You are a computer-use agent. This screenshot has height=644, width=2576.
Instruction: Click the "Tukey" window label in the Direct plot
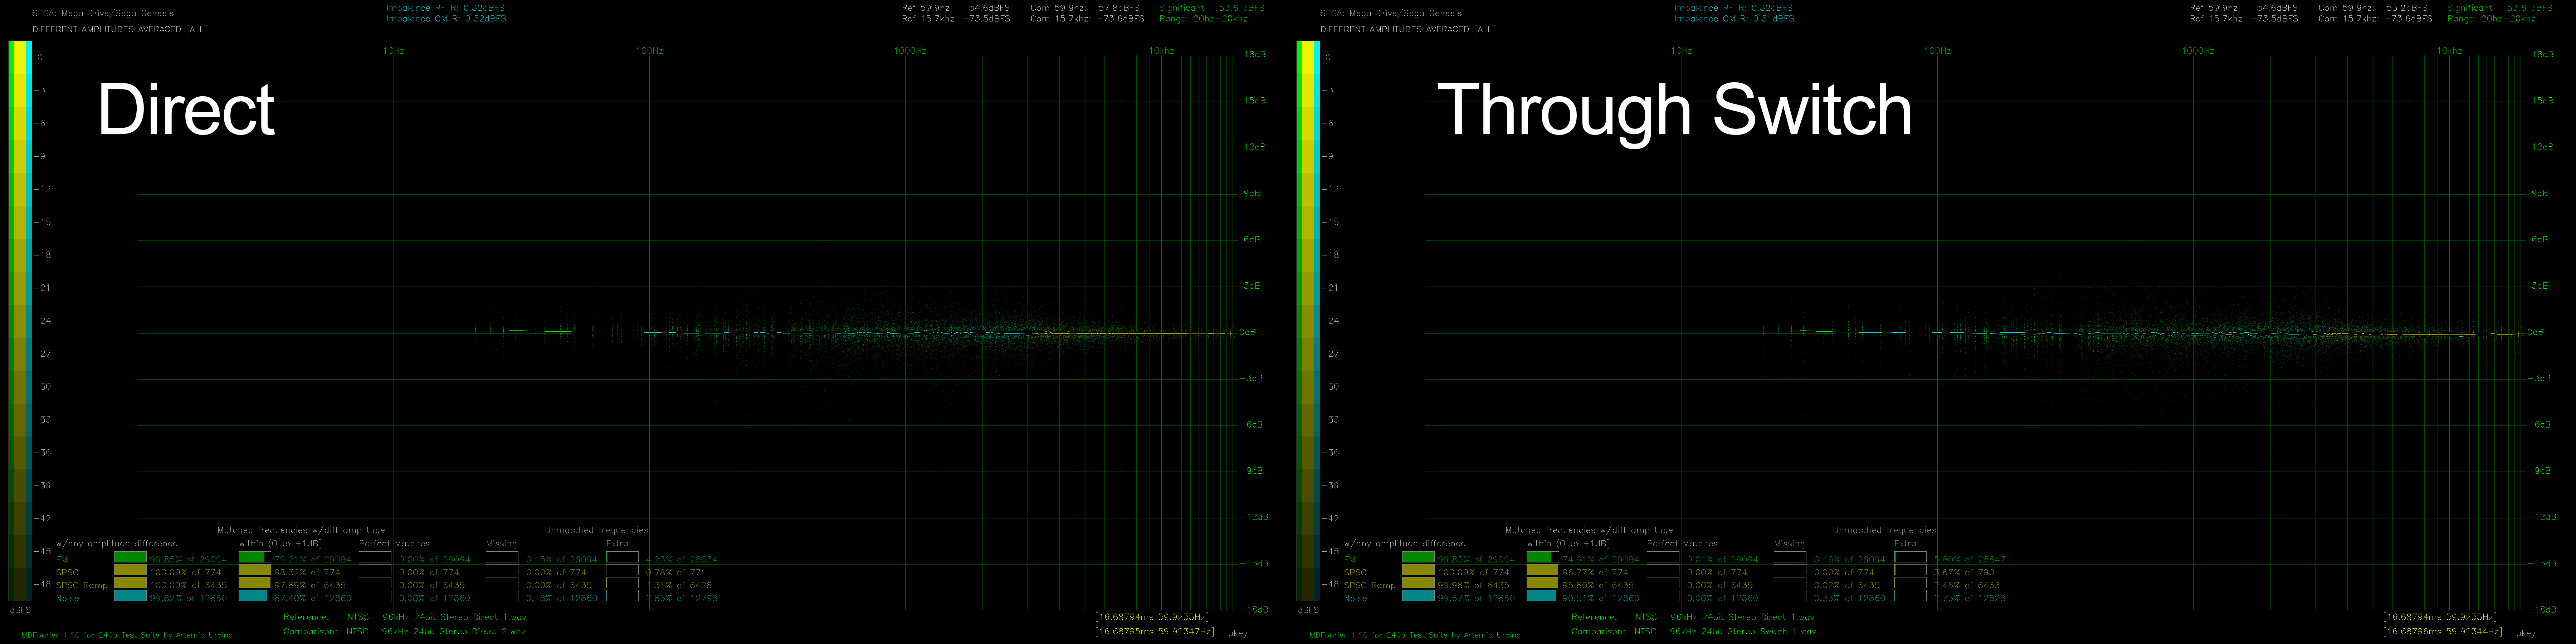(x=1235, y=633)
